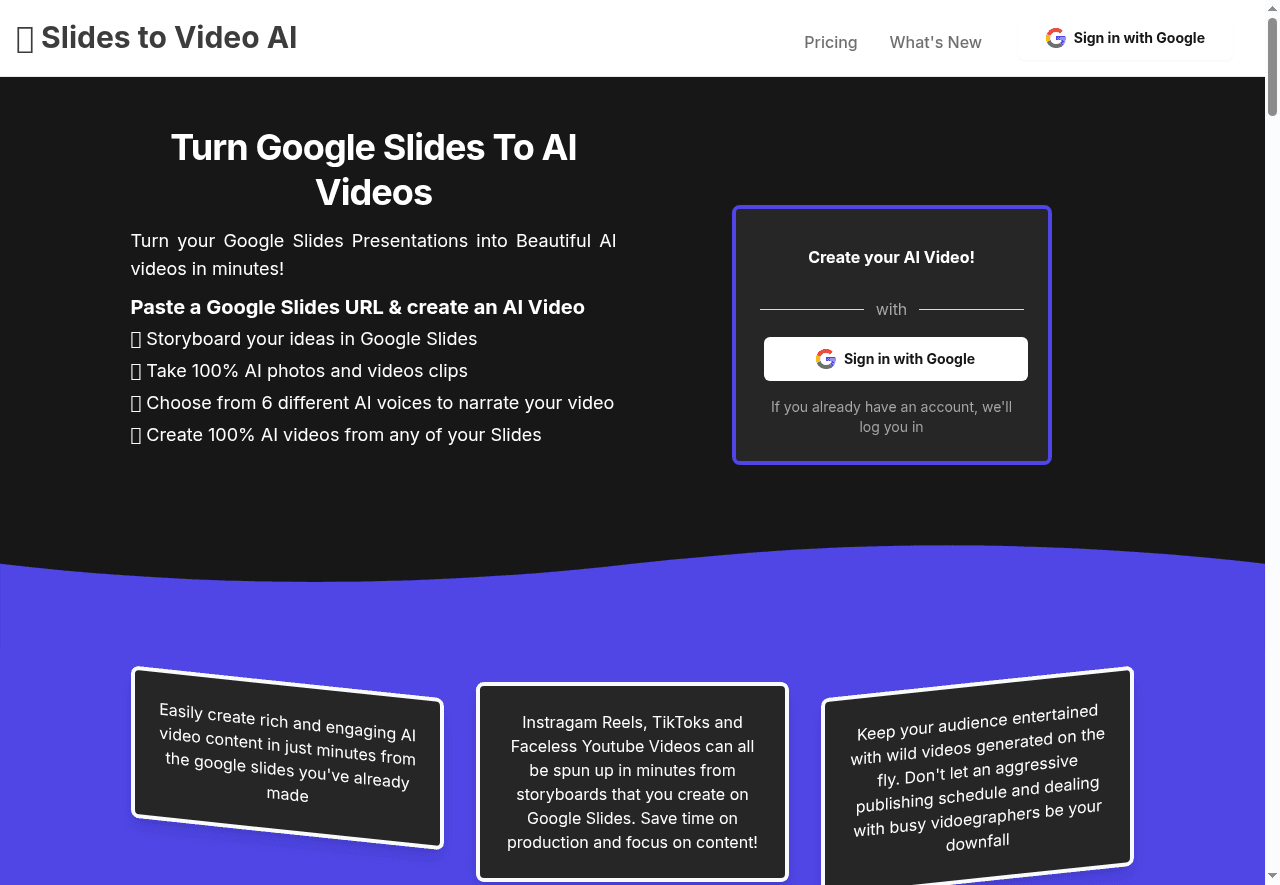Click the AI voices bullet icon
Image resolution: width=1280 pixels, height=885 pixels.
[136, 403]
